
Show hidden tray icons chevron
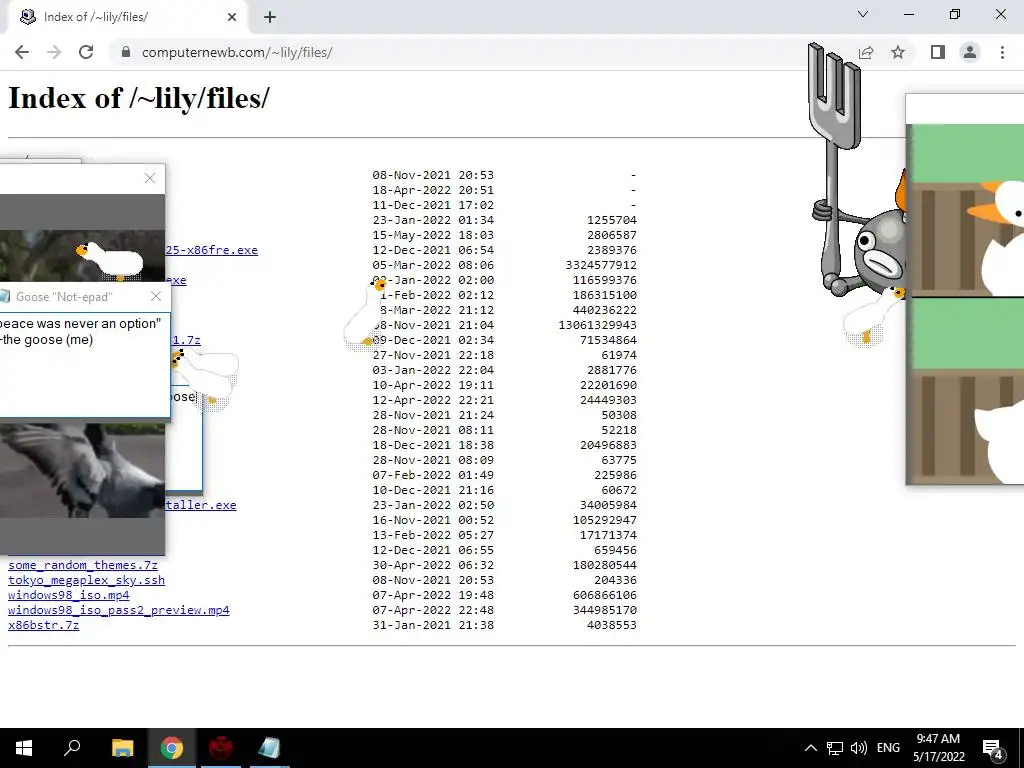[x=810, y=748]
